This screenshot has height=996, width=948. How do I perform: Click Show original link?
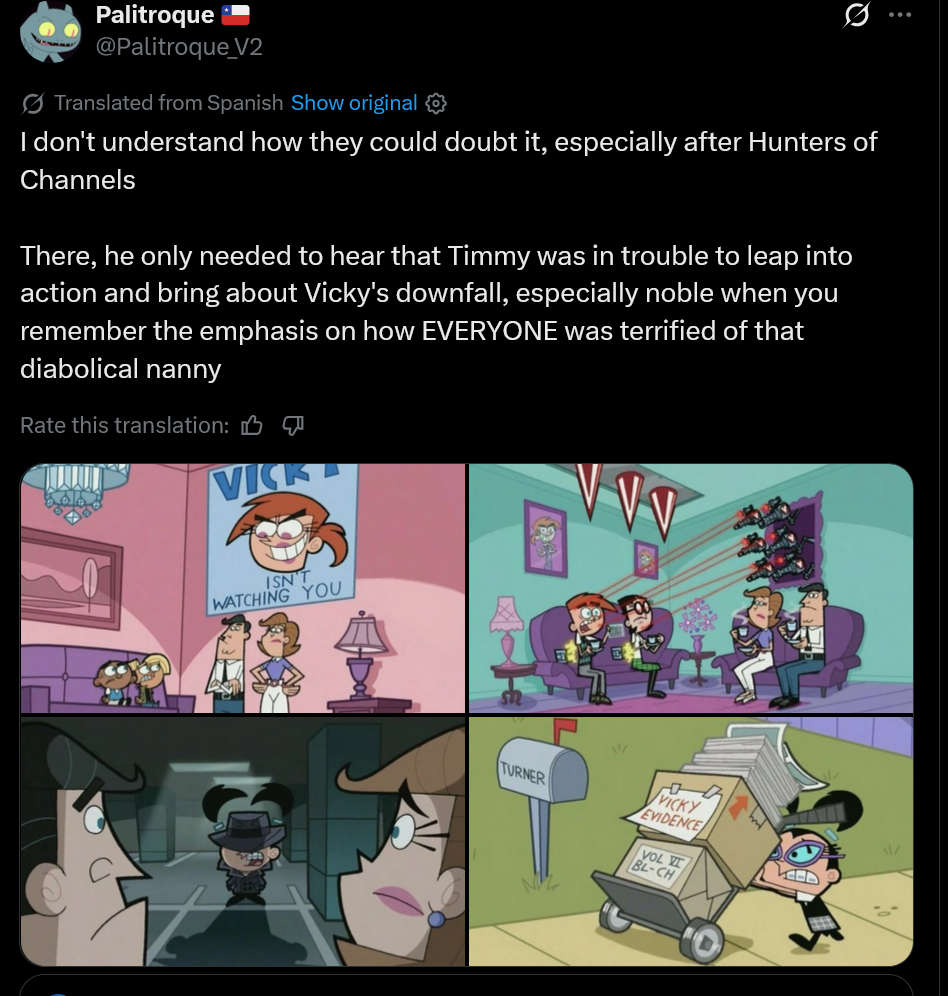click(354, 103)
